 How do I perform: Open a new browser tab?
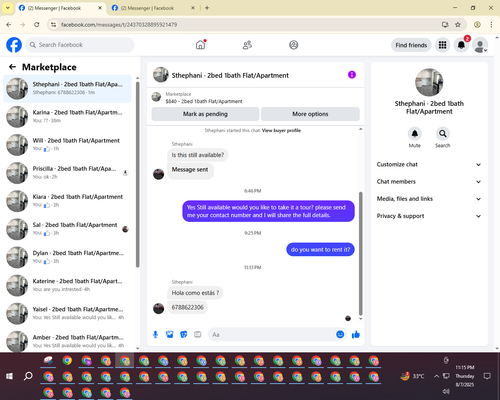click(207, 8)
